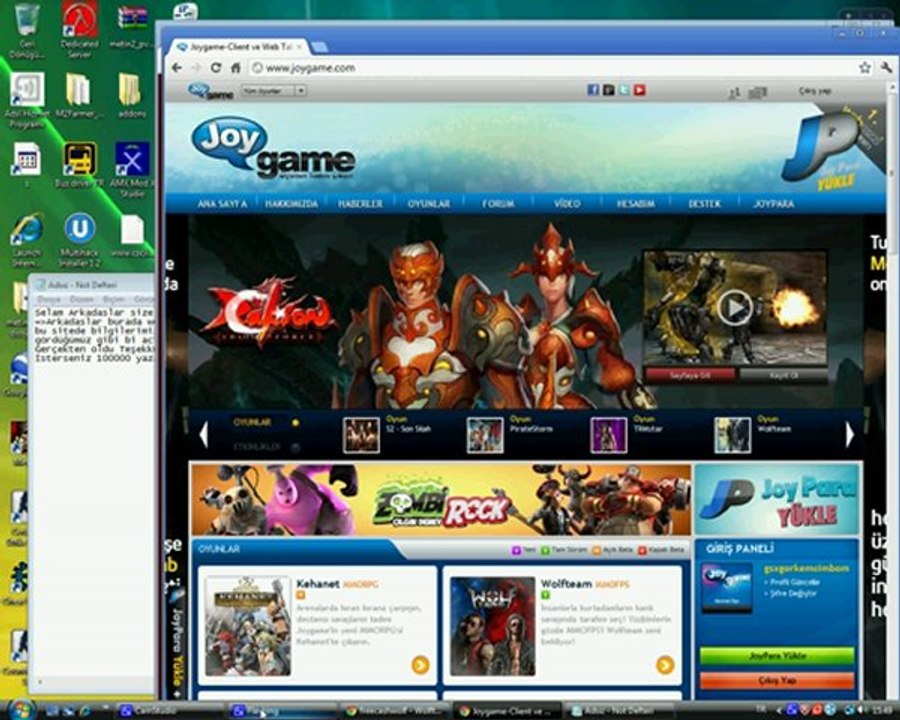This screenshot has height=720, width=900.
Task: Select the ETKİNLİKLER radio option in the carousel
Action: [x=295, y=447]
